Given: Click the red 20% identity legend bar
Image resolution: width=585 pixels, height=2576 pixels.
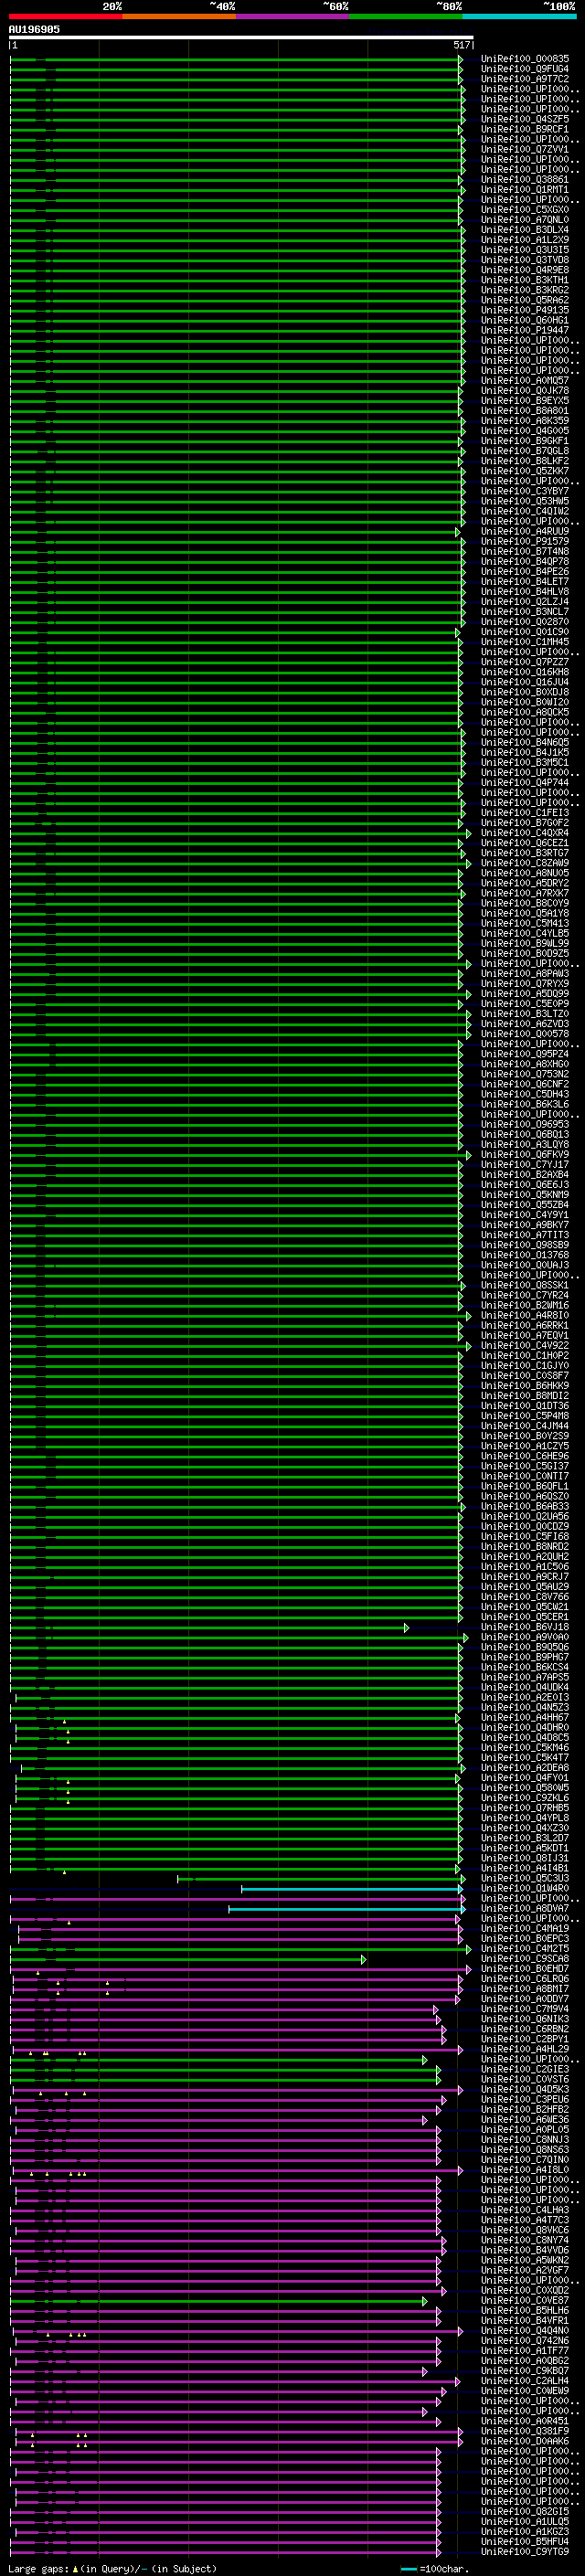Looking at the screenshot, I should click(x=65, y=16).
